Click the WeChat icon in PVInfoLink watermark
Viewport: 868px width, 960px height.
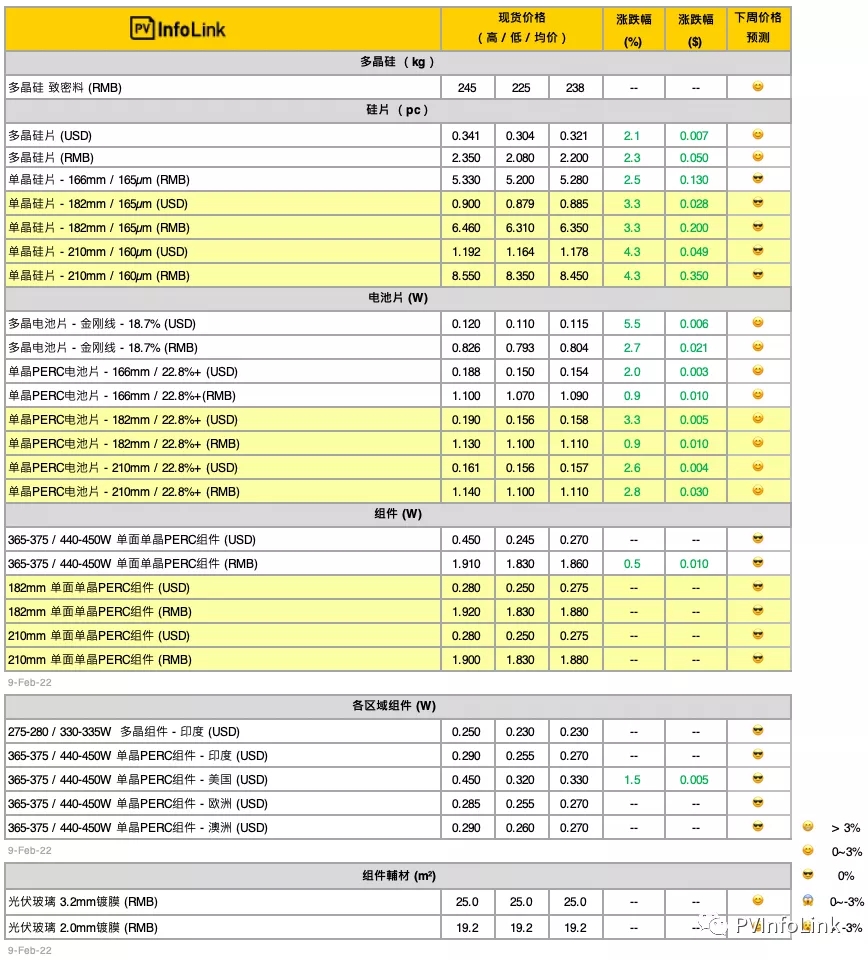tap(713, 926)
